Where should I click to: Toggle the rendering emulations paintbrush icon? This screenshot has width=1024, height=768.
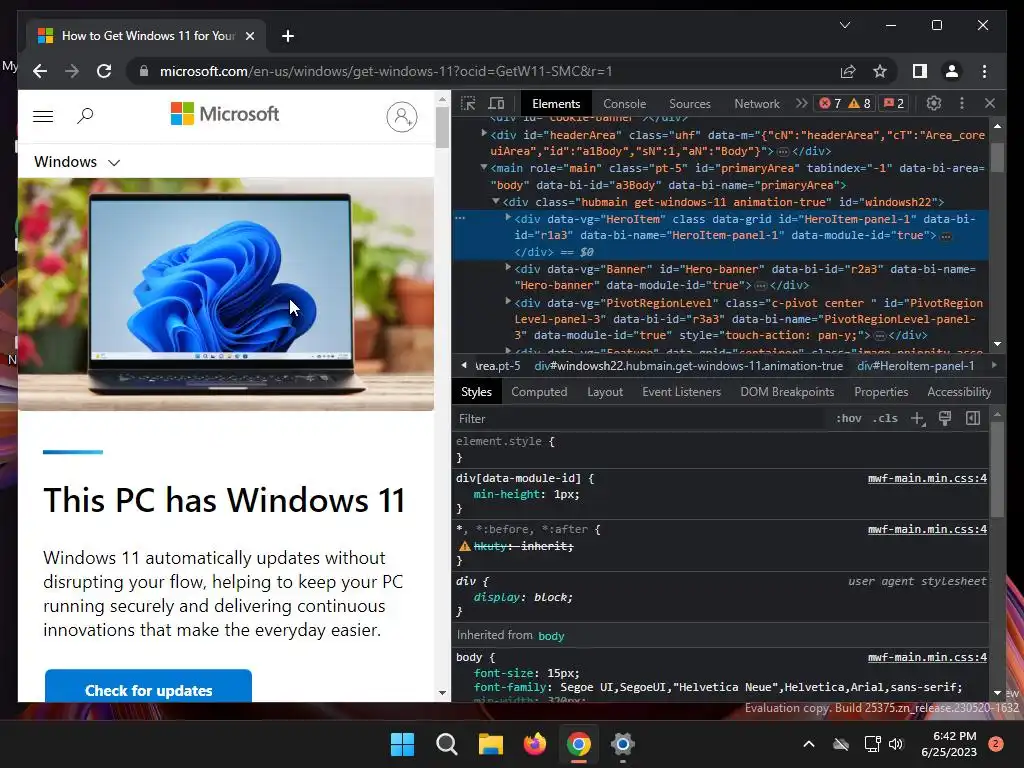pyautogui.click(x=945, y=419)
